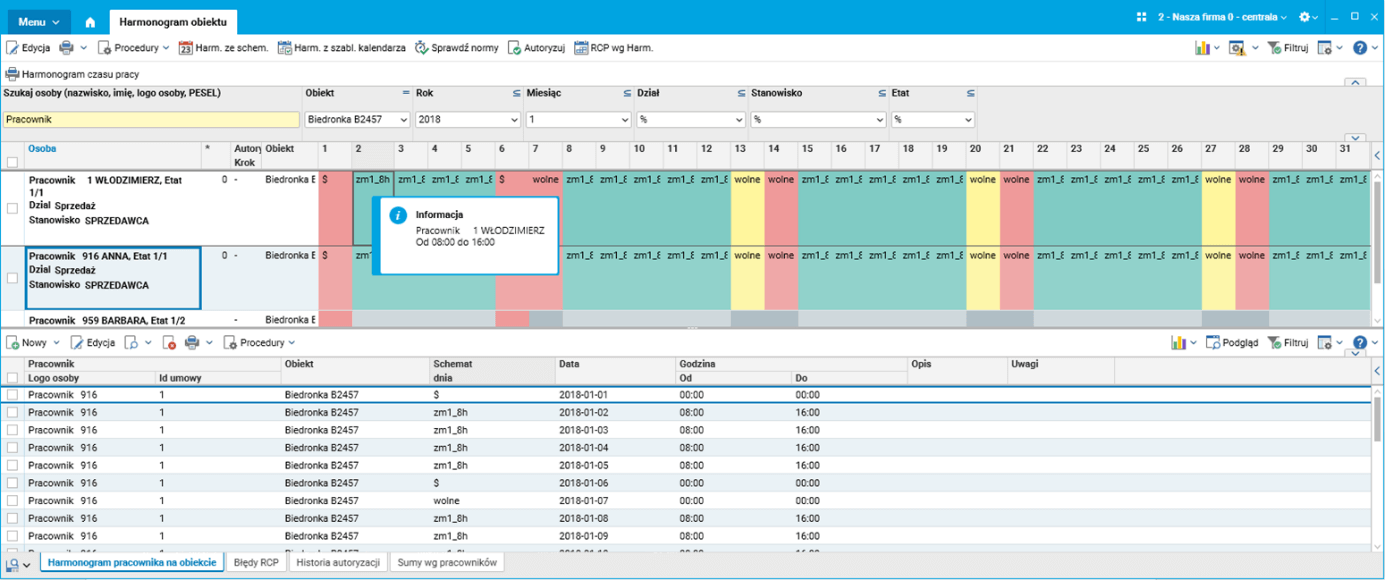1385x580 pixels.
Task: Expand the Nowy dropdown arrow in the lower toolbar
Action: pos(57,342)
